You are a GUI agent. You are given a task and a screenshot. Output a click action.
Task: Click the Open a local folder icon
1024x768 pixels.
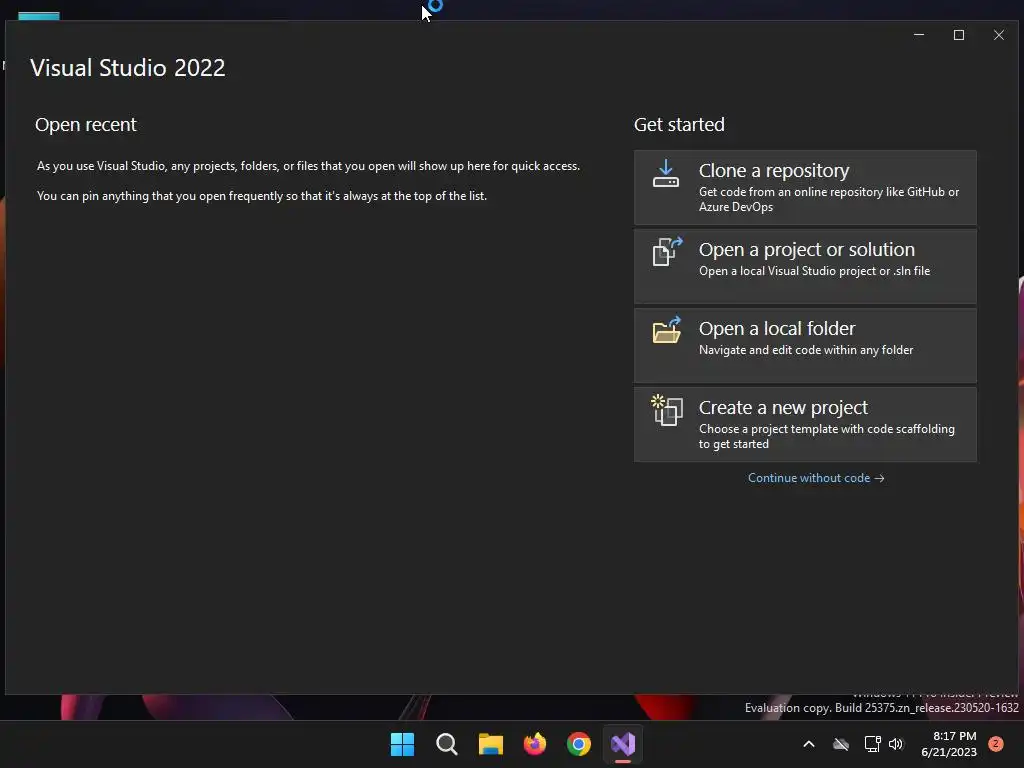point(667,330)
